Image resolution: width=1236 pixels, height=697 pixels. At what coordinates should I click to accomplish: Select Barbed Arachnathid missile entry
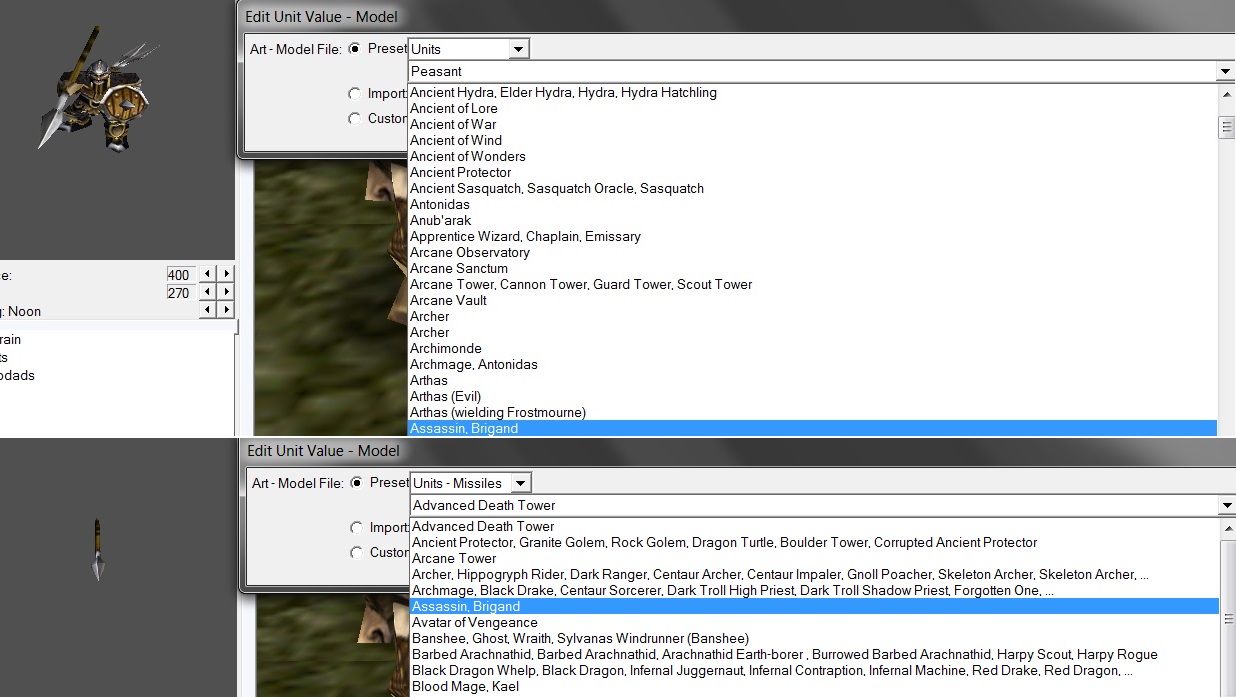coord(814,654)
